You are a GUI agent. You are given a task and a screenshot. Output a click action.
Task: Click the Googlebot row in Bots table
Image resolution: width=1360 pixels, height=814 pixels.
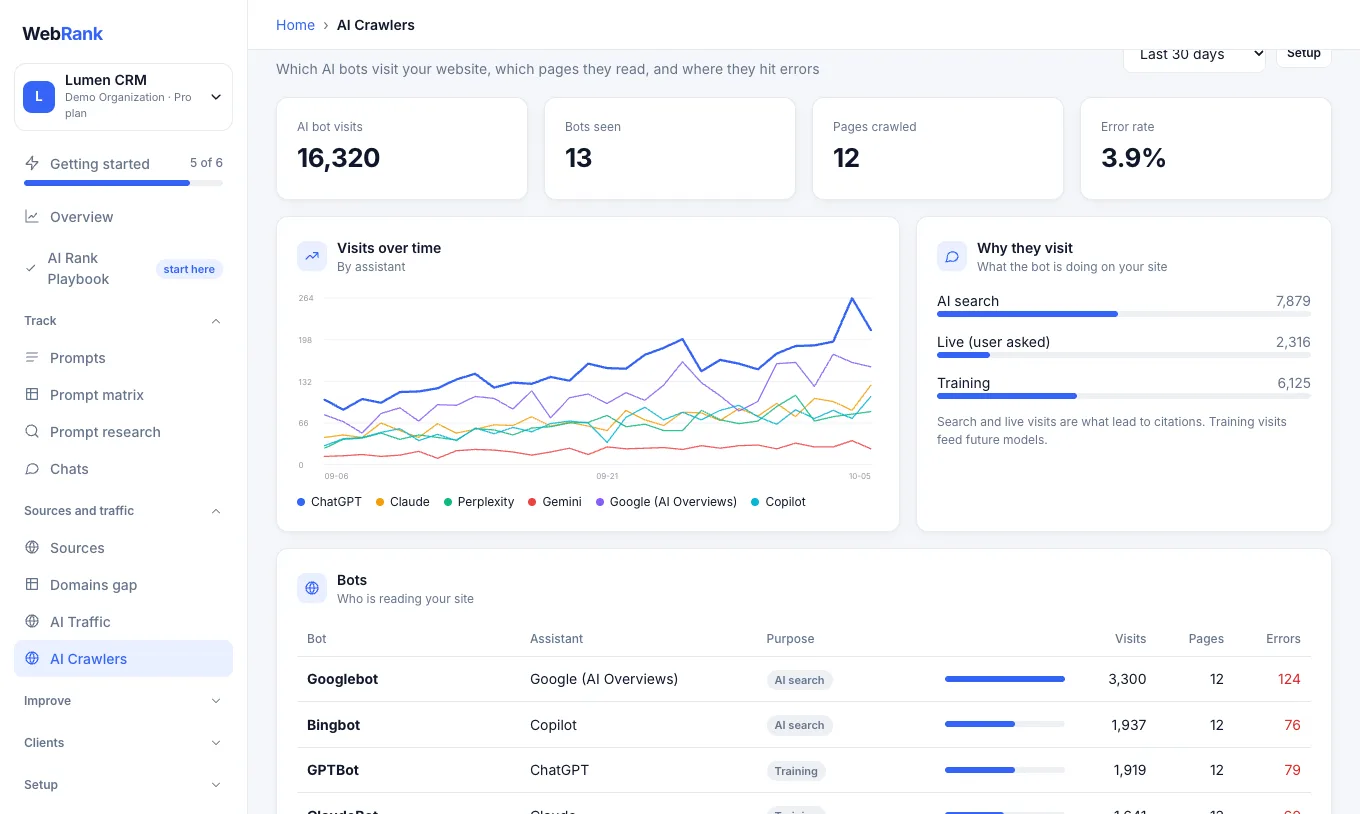pos(804,679)
